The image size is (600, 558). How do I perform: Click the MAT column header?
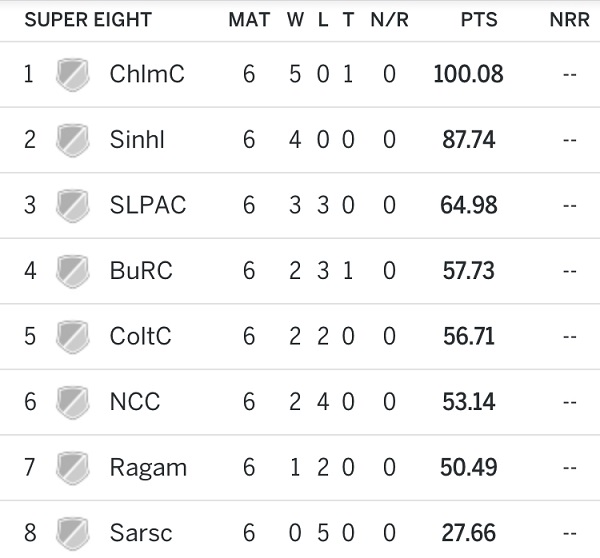248,20
